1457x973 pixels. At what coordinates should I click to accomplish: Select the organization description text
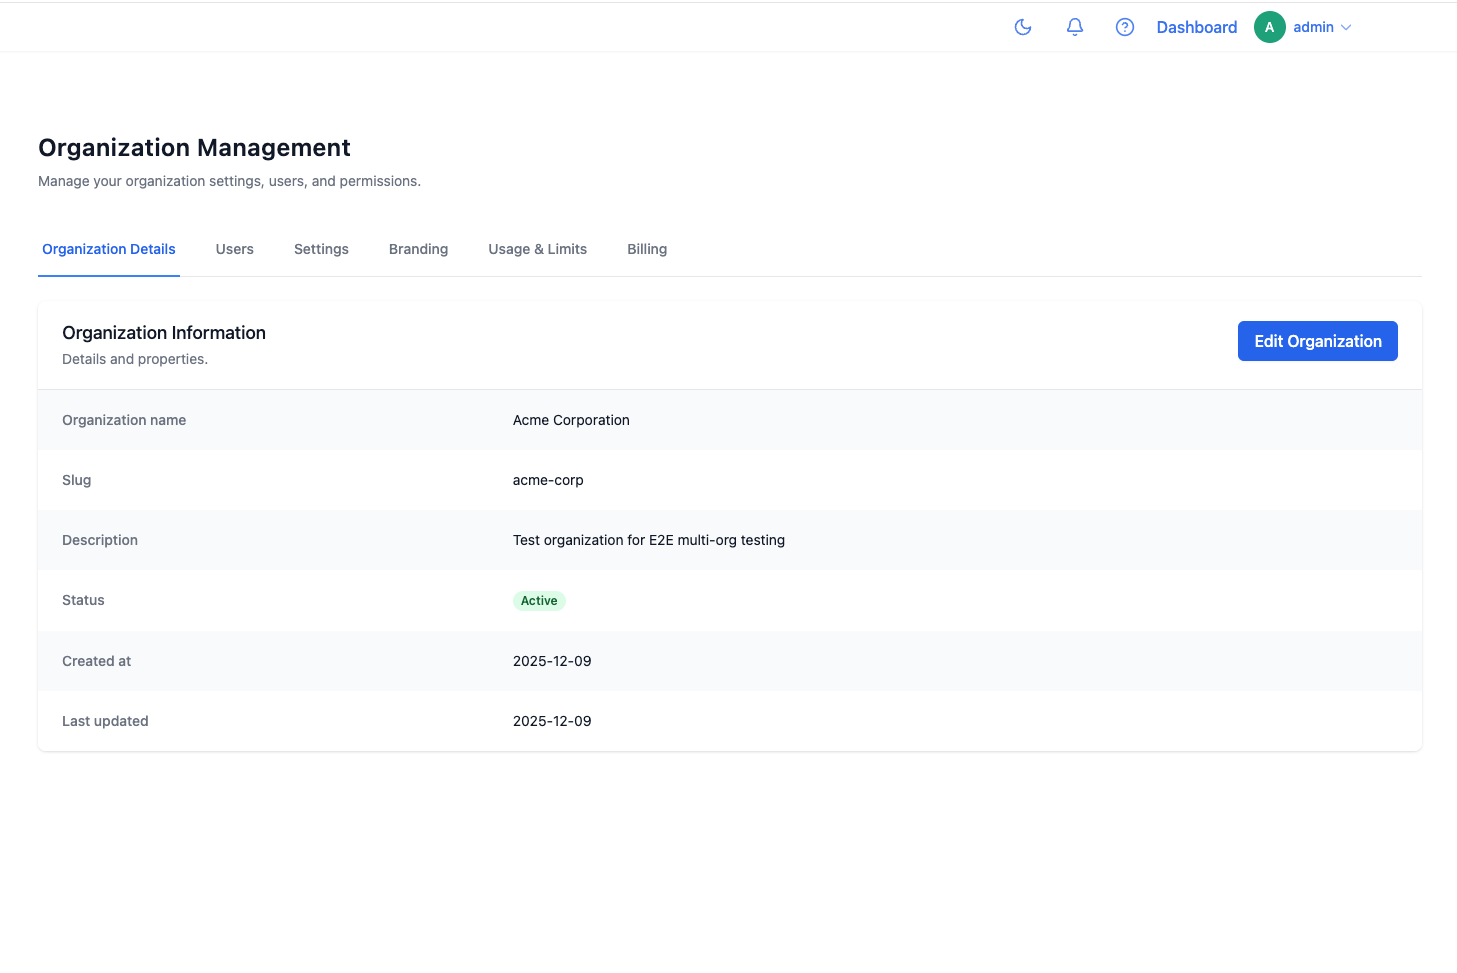(648, 540)
